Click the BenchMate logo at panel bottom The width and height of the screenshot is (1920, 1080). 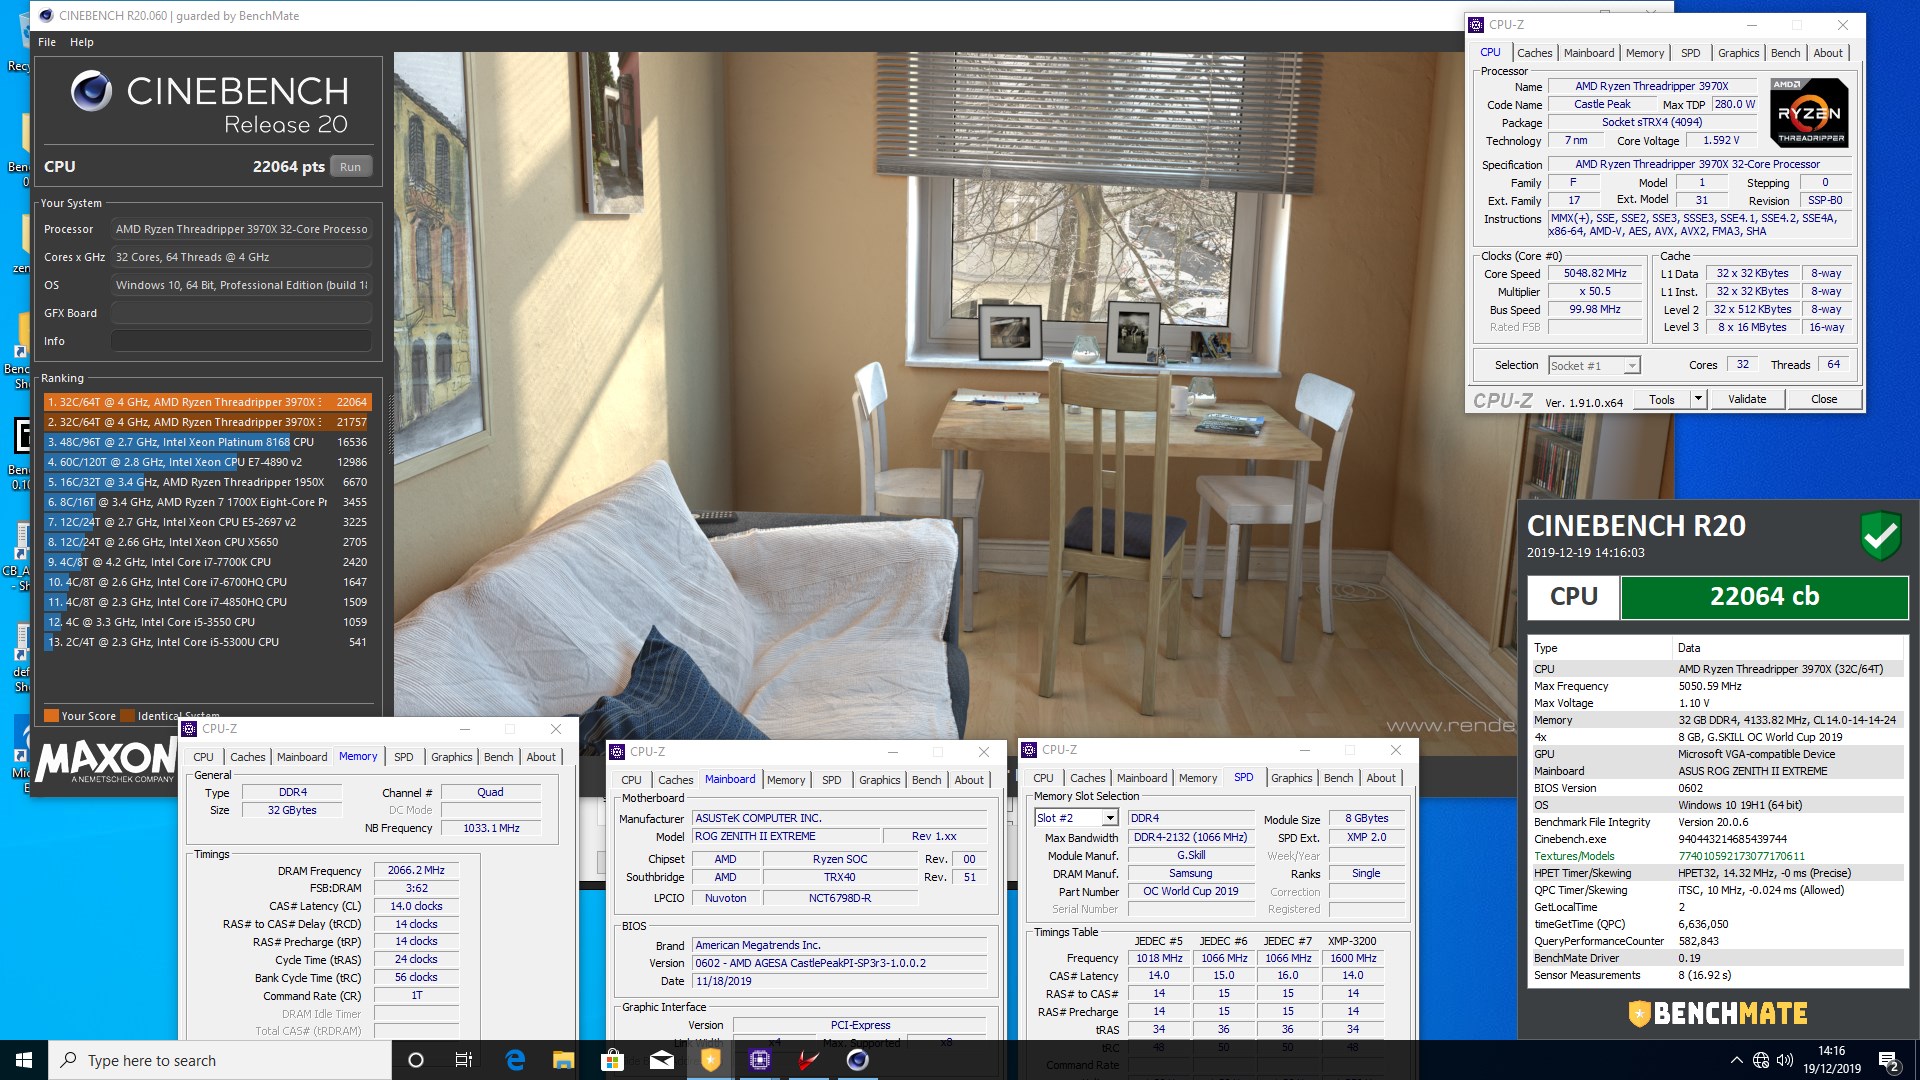pyautogui.click(x=1717, y=1013)
